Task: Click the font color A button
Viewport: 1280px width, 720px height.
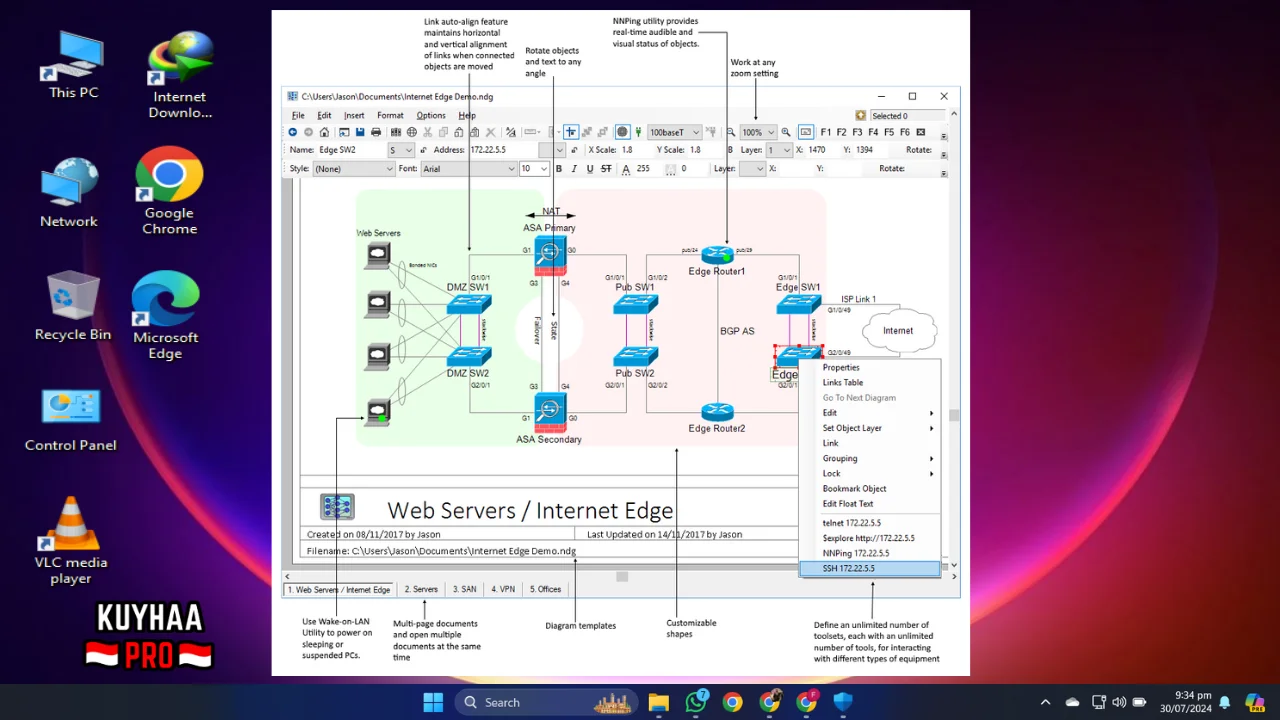Action: 626,169
